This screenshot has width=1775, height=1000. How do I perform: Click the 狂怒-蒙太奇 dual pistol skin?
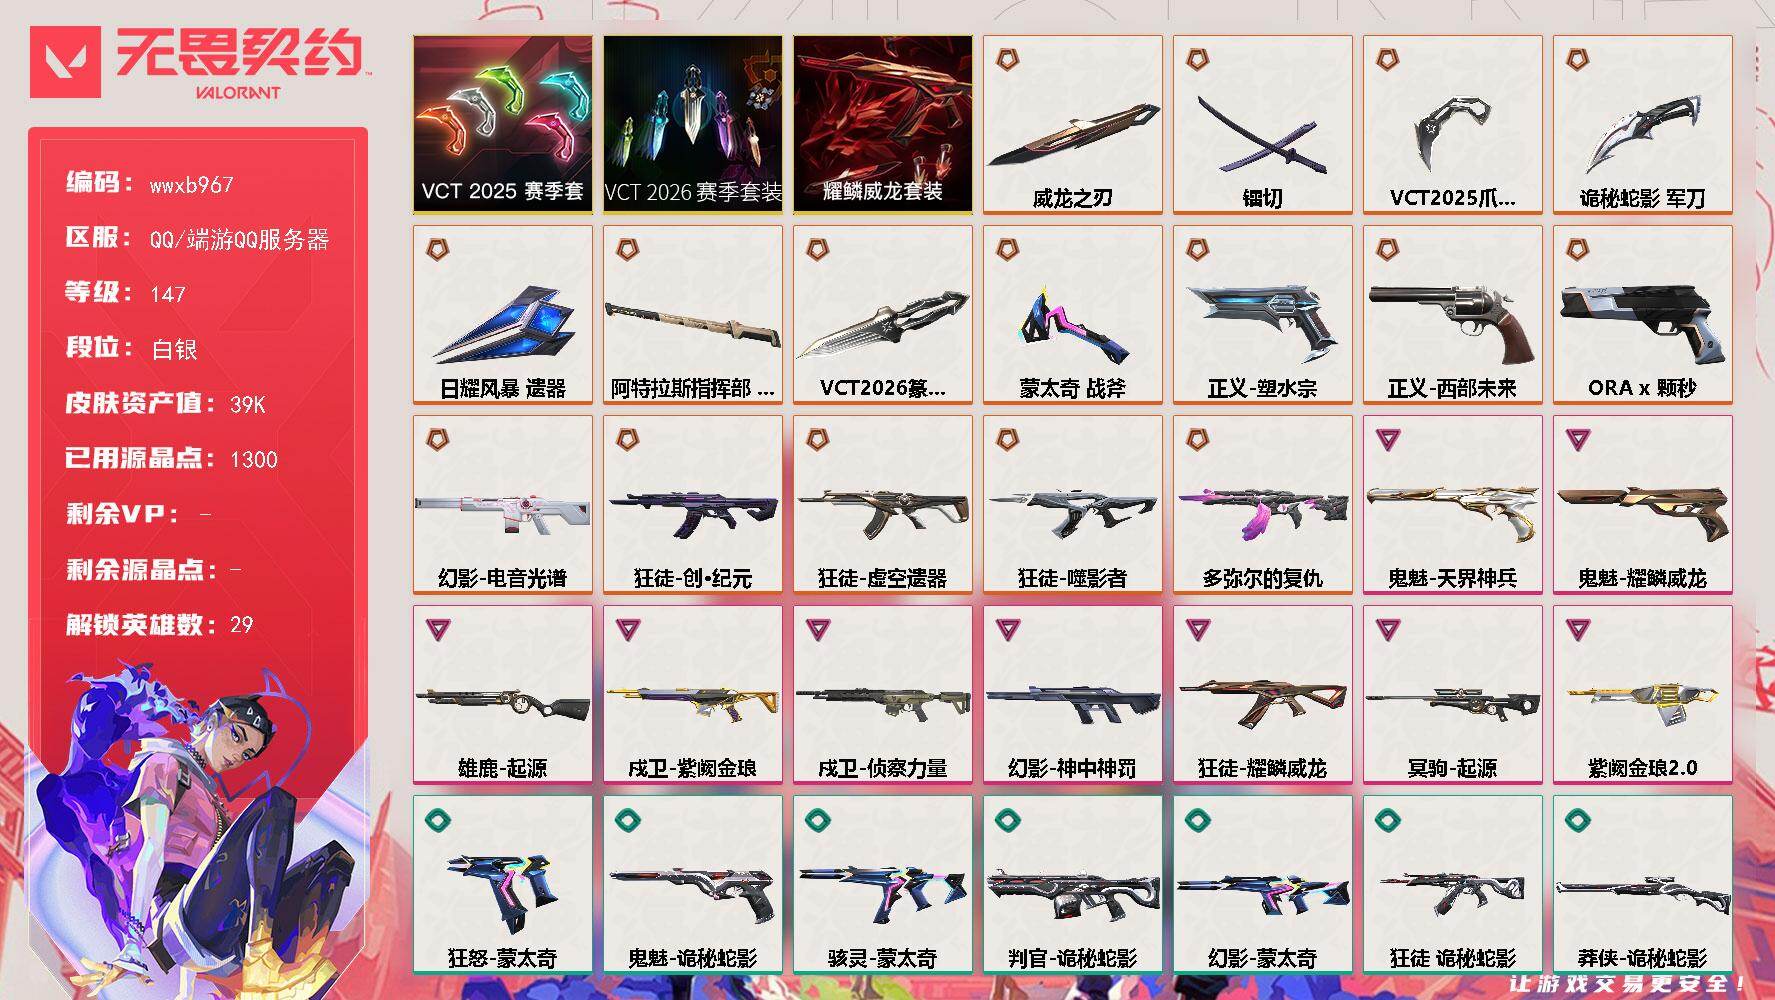(x=502, y=884)
